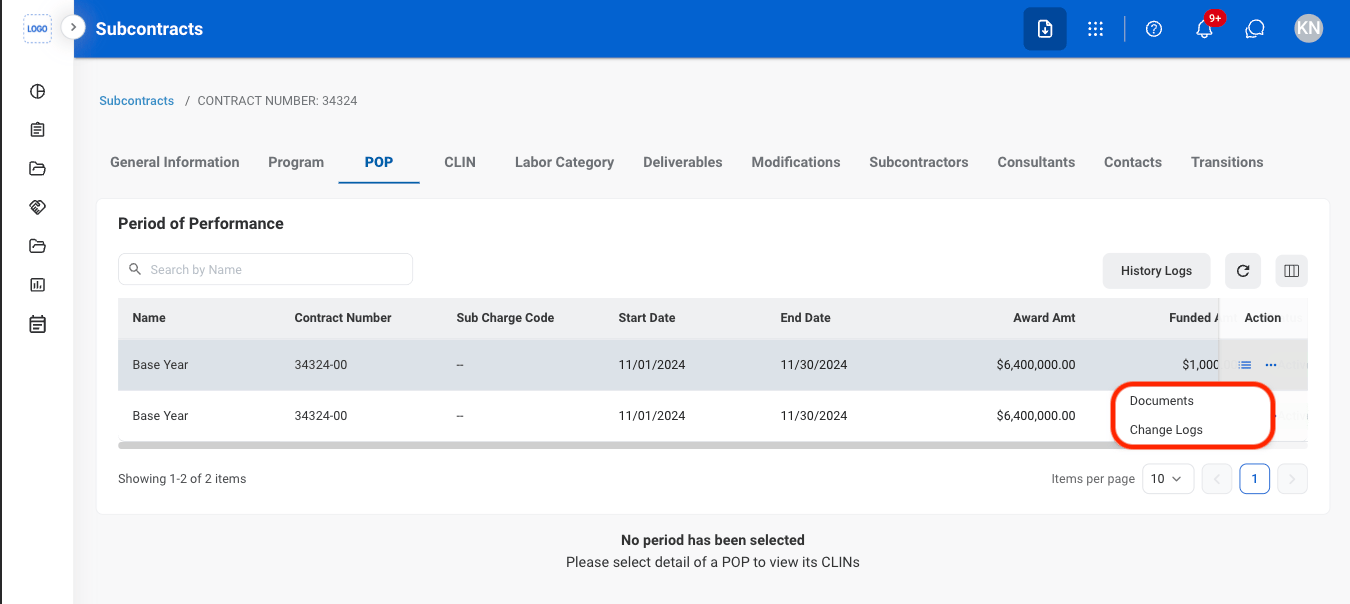Click the Start Date column header

point(647,318)
